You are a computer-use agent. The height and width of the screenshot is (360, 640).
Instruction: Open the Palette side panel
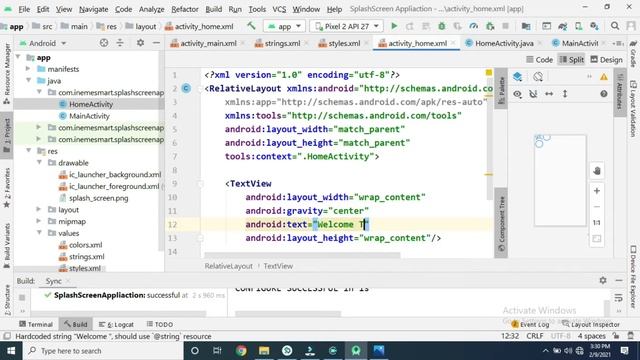(501, 90)
